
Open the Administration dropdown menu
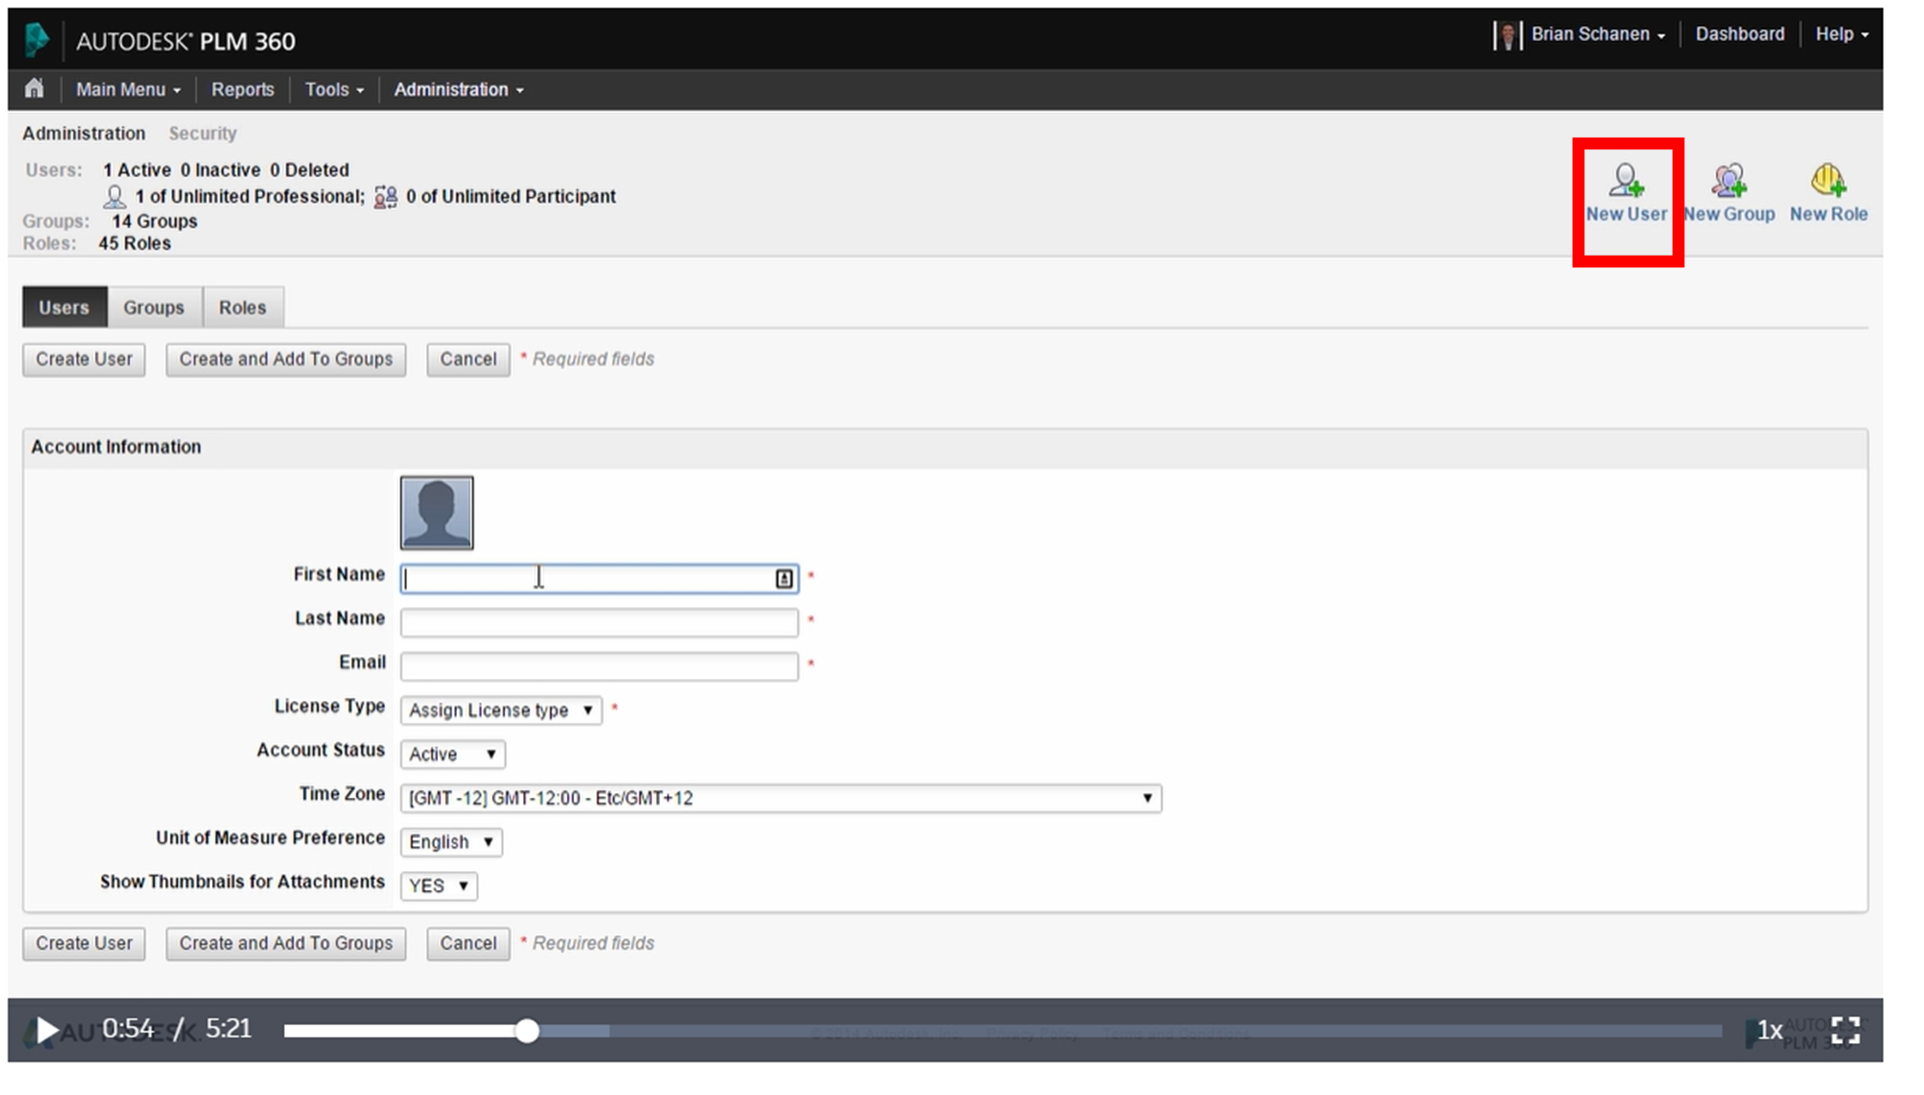click(458, 90)
